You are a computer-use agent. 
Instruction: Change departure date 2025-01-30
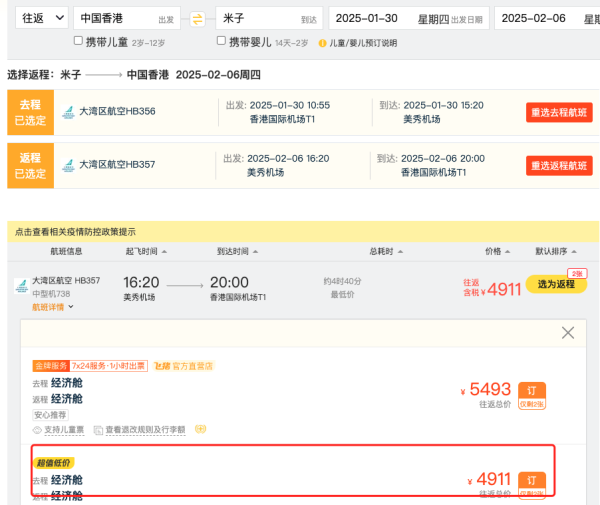coord(409,18)
